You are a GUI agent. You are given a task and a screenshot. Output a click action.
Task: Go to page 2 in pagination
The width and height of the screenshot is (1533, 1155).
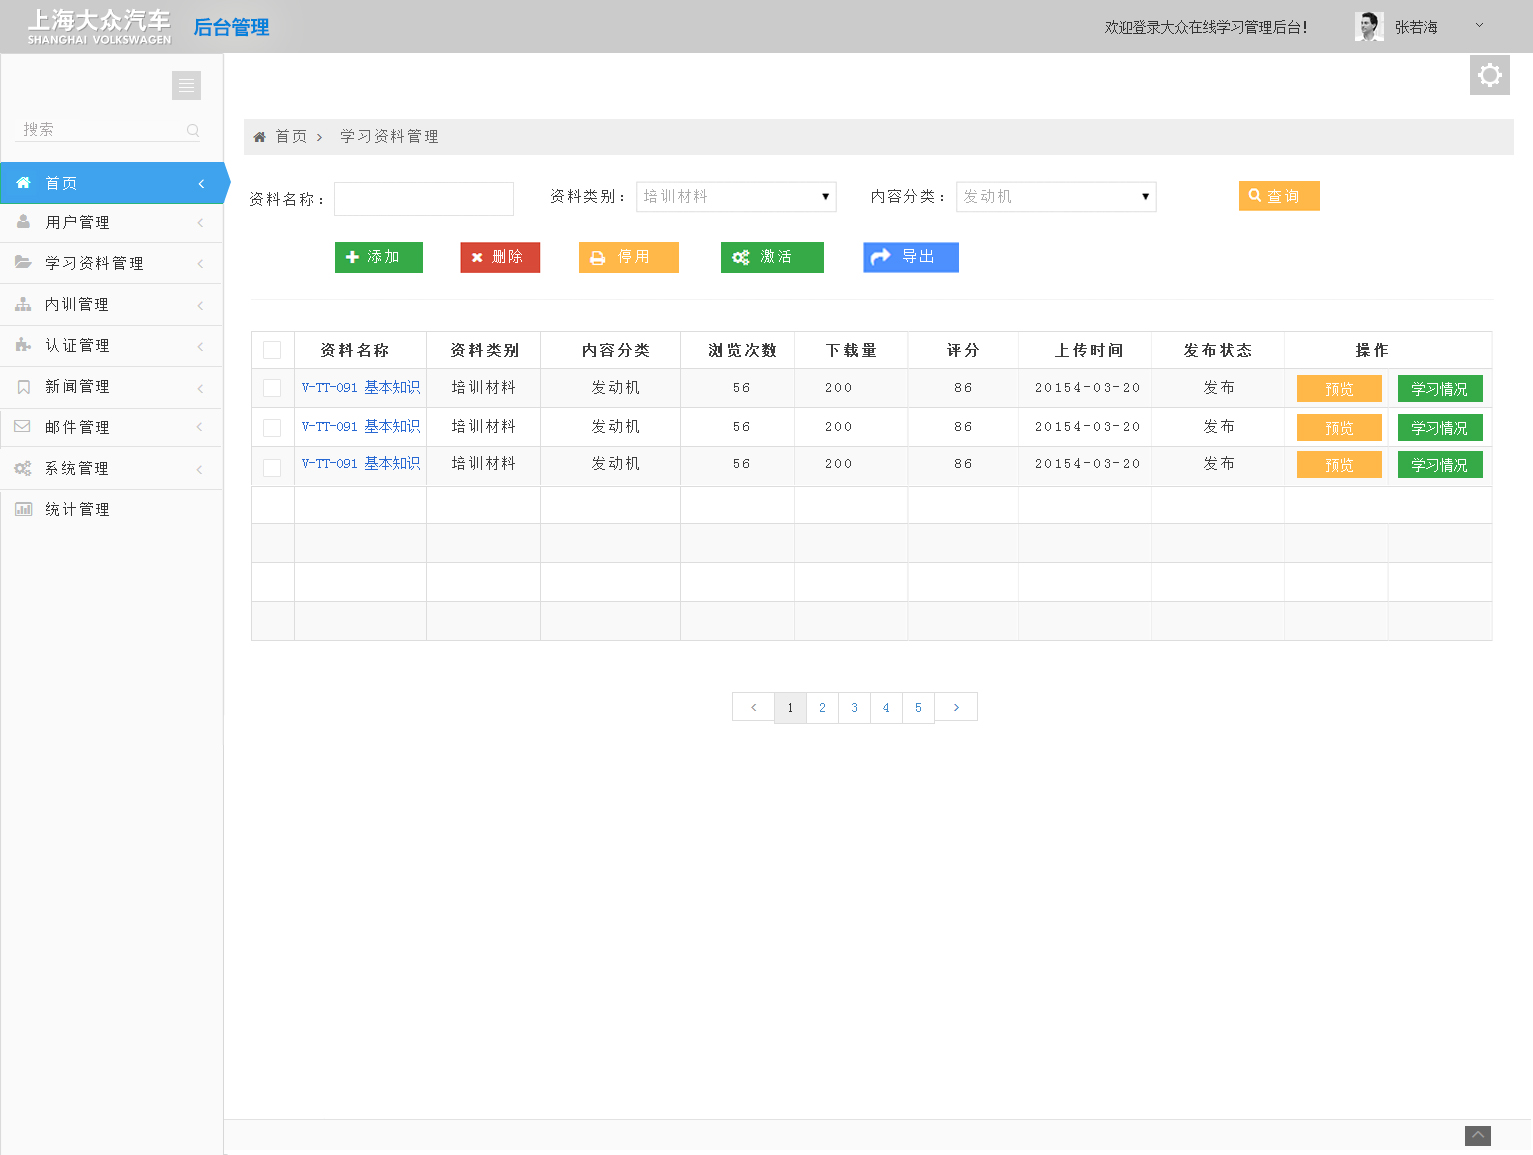click(822, 707)
